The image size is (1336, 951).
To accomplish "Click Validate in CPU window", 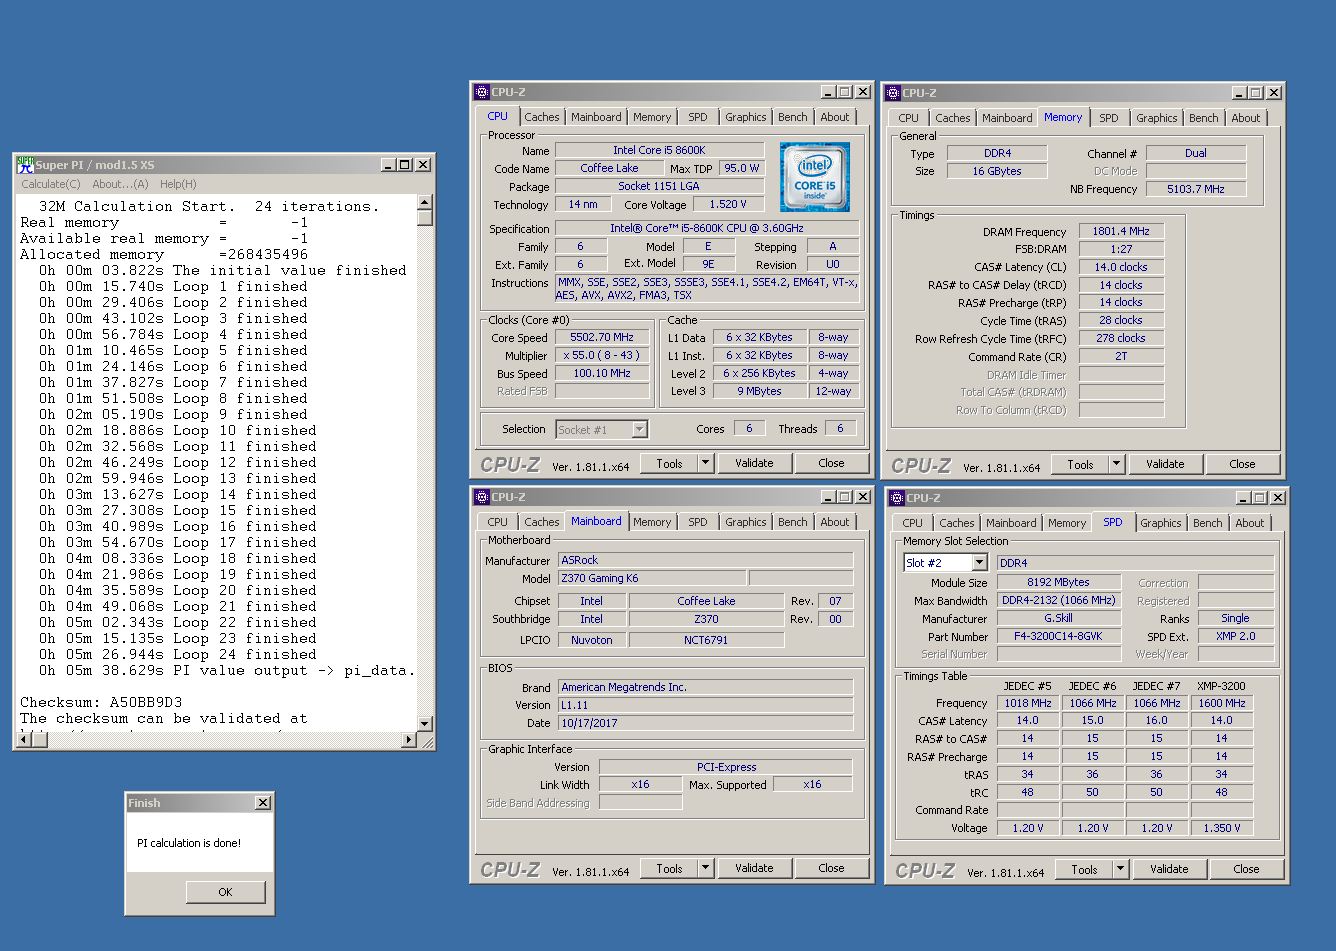I will [x=754, y=463].
